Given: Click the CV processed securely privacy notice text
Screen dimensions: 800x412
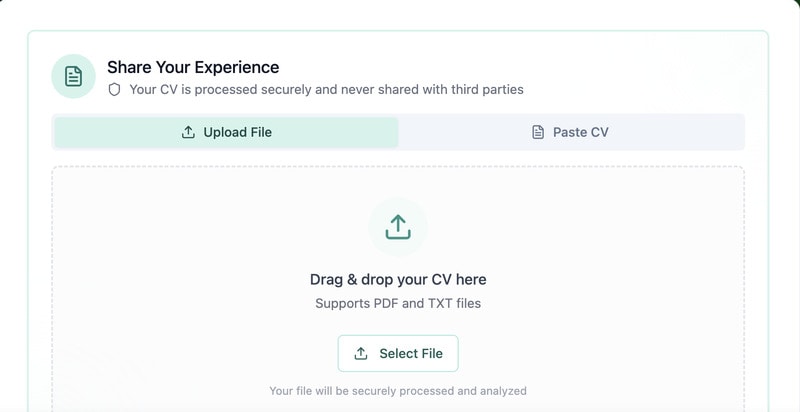Looking at the screenshot, I should coord(326,89).
